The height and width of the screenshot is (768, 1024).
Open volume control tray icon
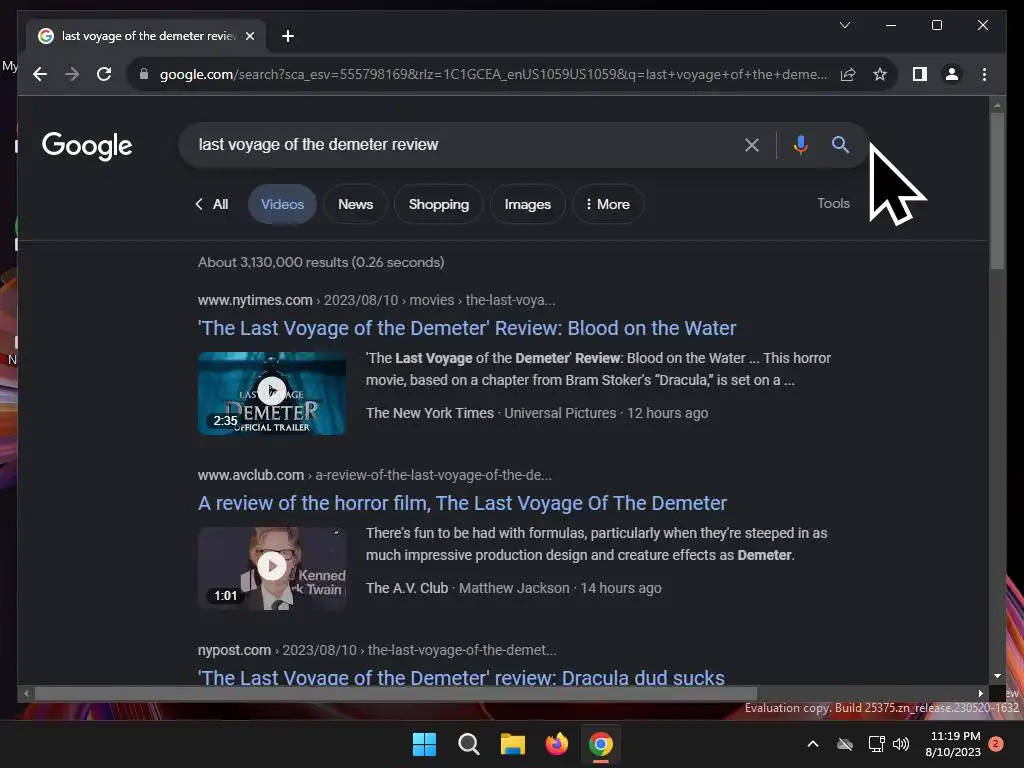[x=901, y=744]
